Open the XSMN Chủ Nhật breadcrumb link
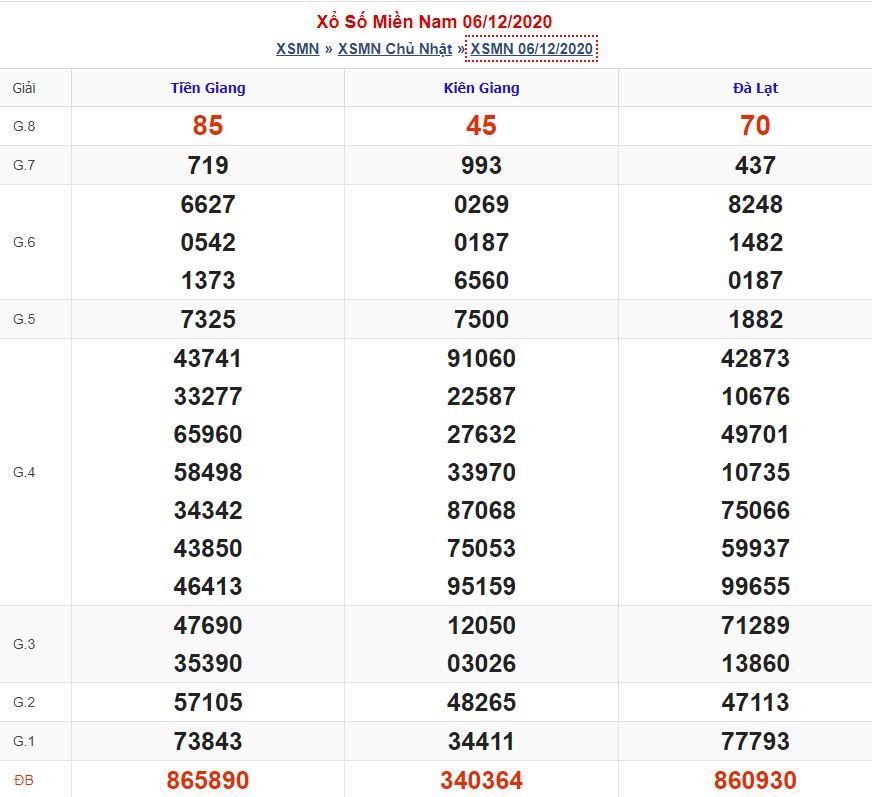 coord(395,49)
